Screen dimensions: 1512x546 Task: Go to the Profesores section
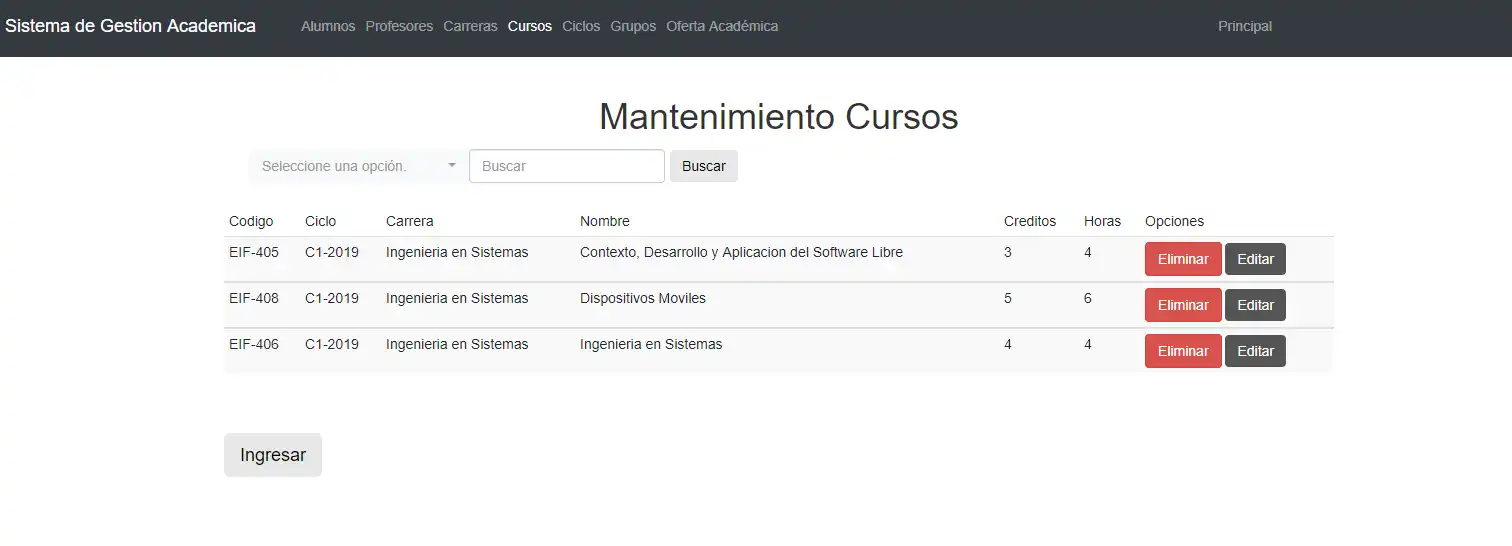pos(399,26)
